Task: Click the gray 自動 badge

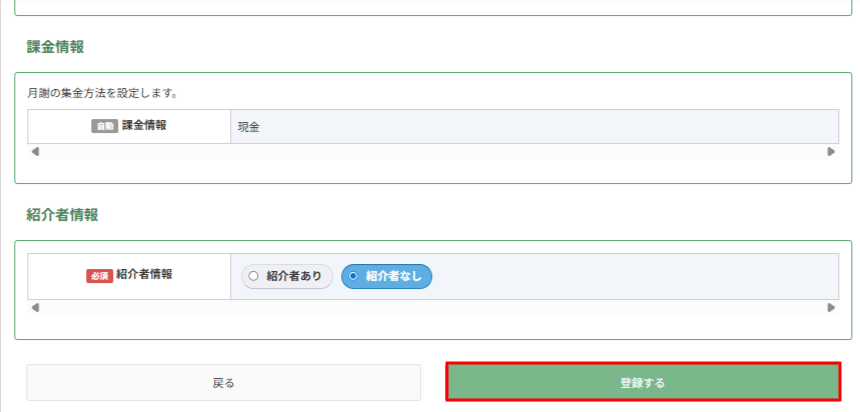Action: point(104,126)
